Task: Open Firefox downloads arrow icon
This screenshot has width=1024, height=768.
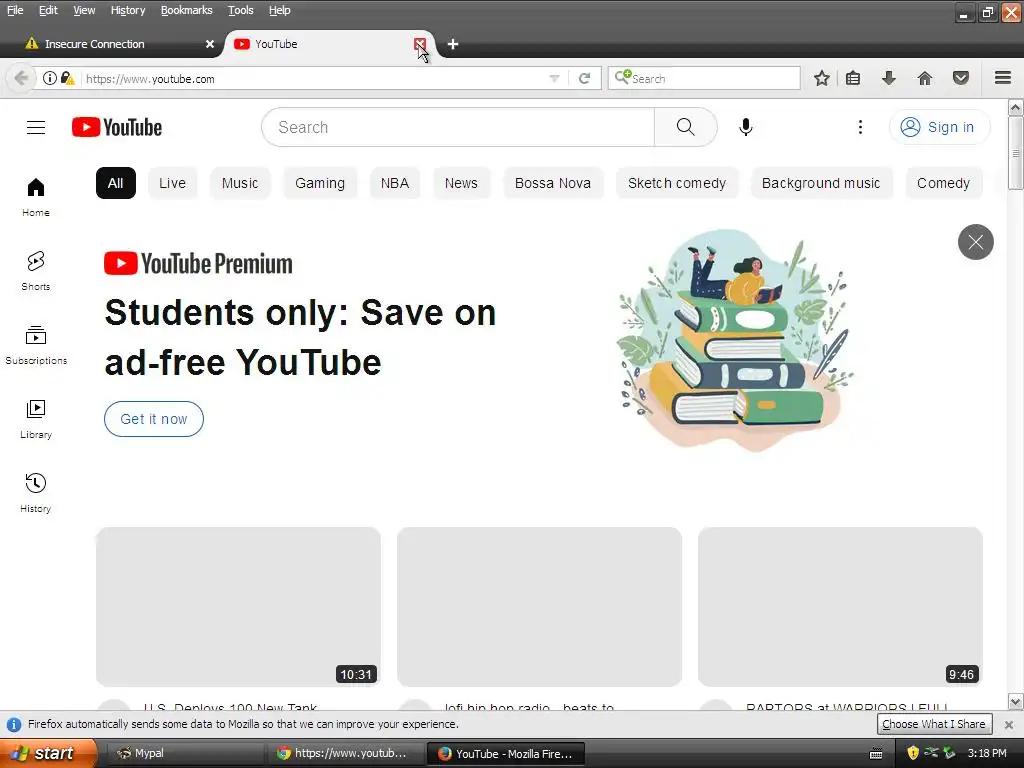Action: (x=889, y=78)
